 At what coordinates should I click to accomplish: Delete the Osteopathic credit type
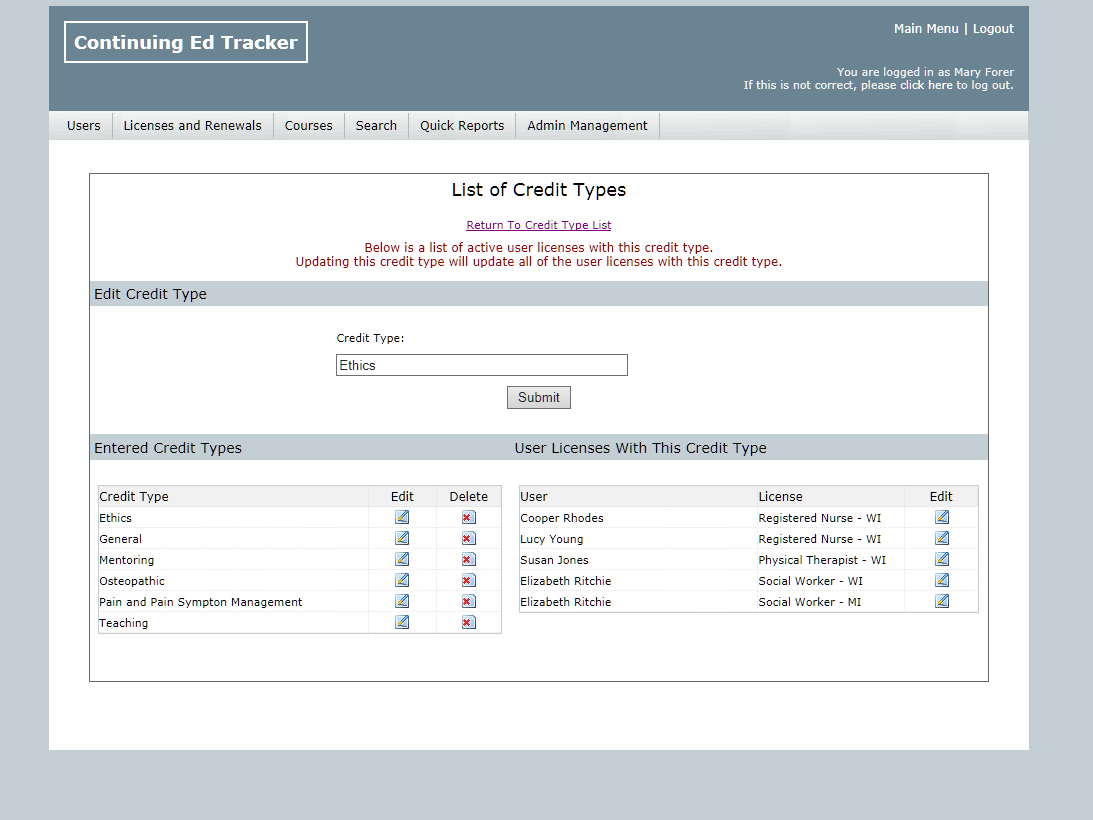tap(468, 580)
